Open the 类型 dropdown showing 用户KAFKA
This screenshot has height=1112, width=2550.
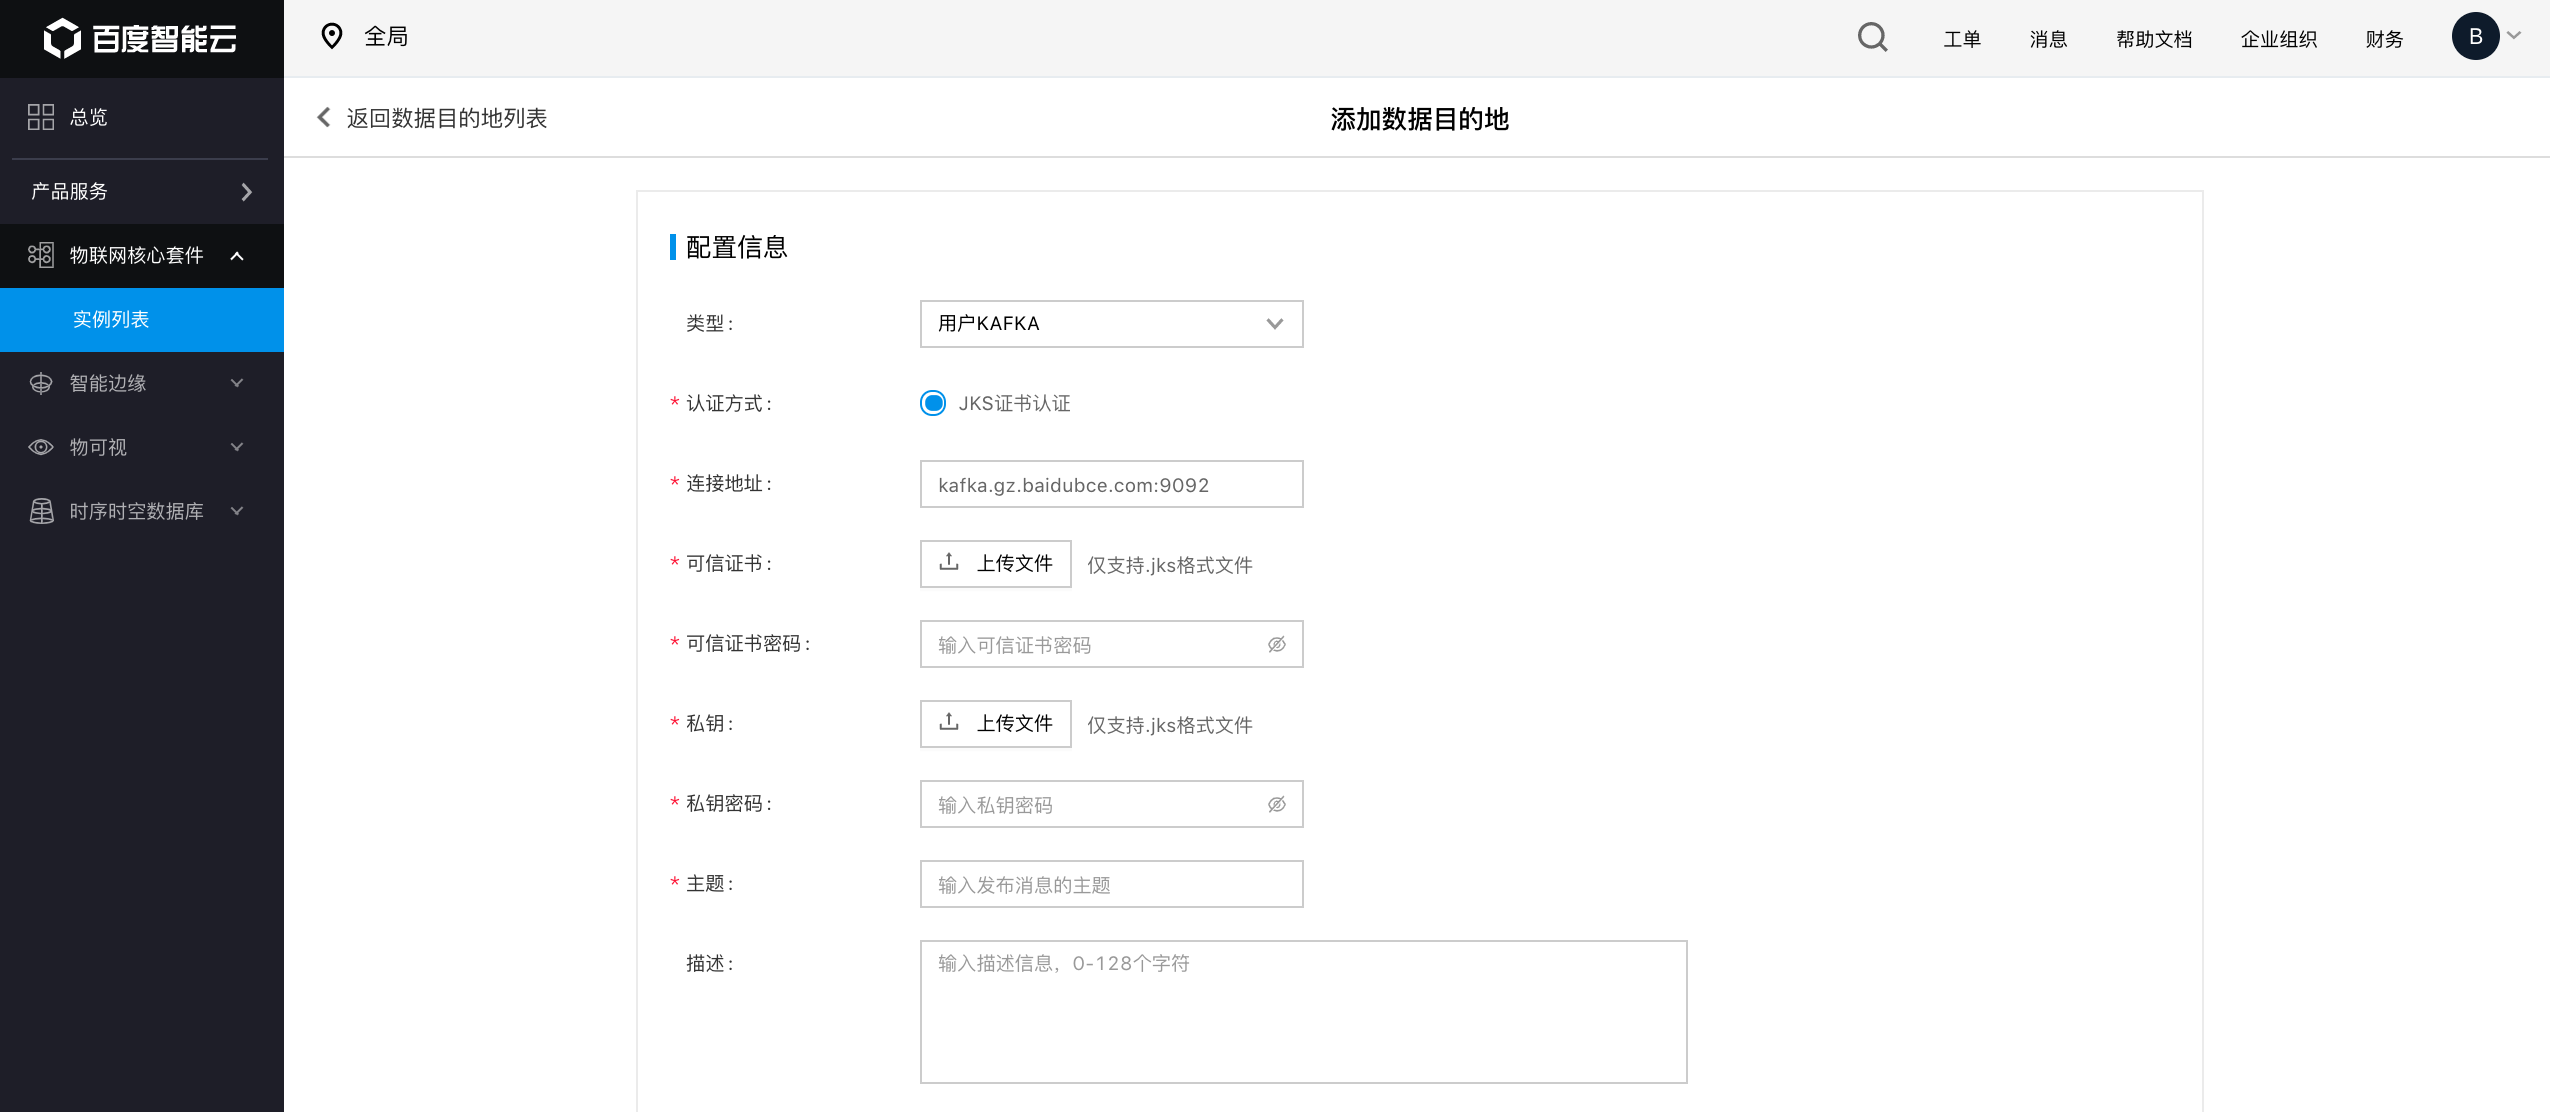click(x=1110, y=324)
